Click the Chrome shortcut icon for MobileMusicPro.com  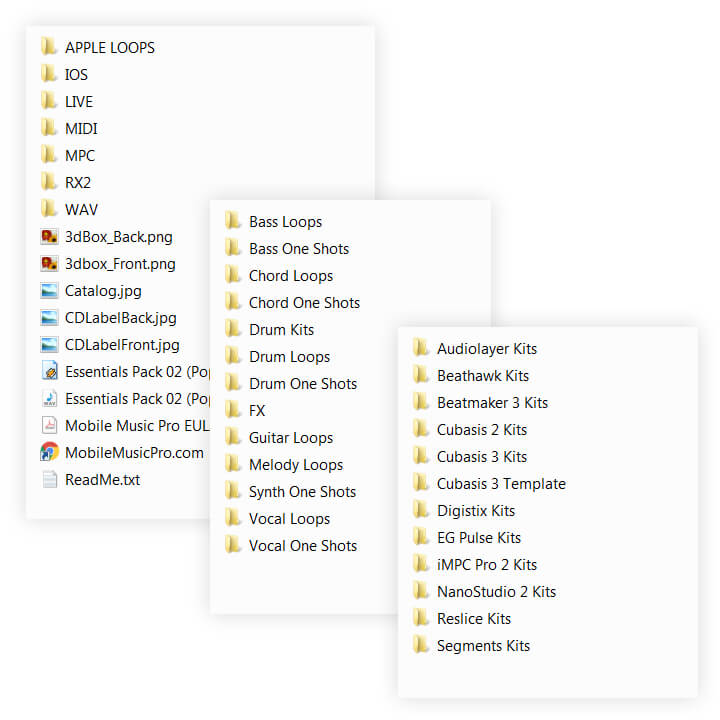click(49, 452)
